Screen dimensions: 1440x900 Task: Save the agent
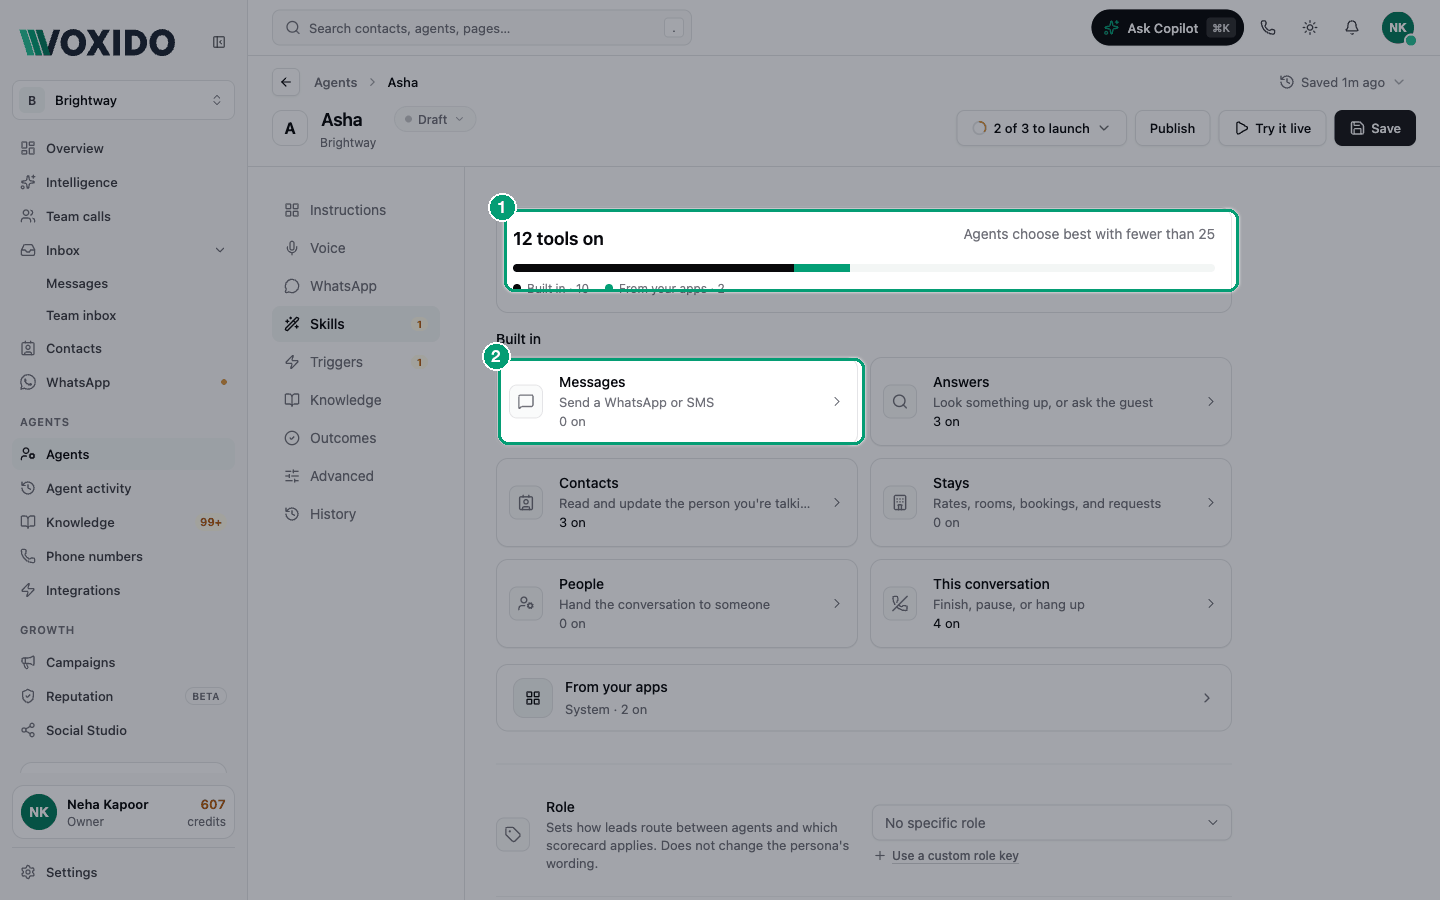[1375, 128]
